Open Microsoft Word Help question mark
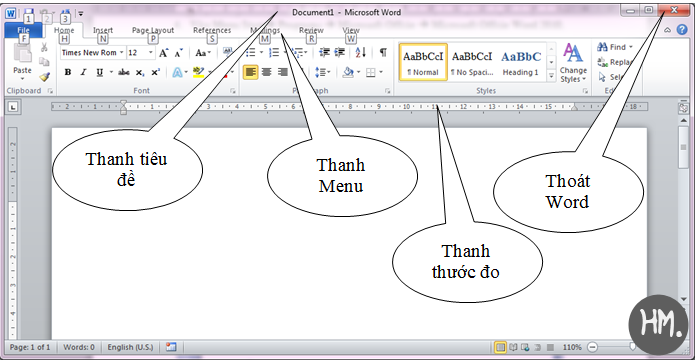 tap(683, 30)
